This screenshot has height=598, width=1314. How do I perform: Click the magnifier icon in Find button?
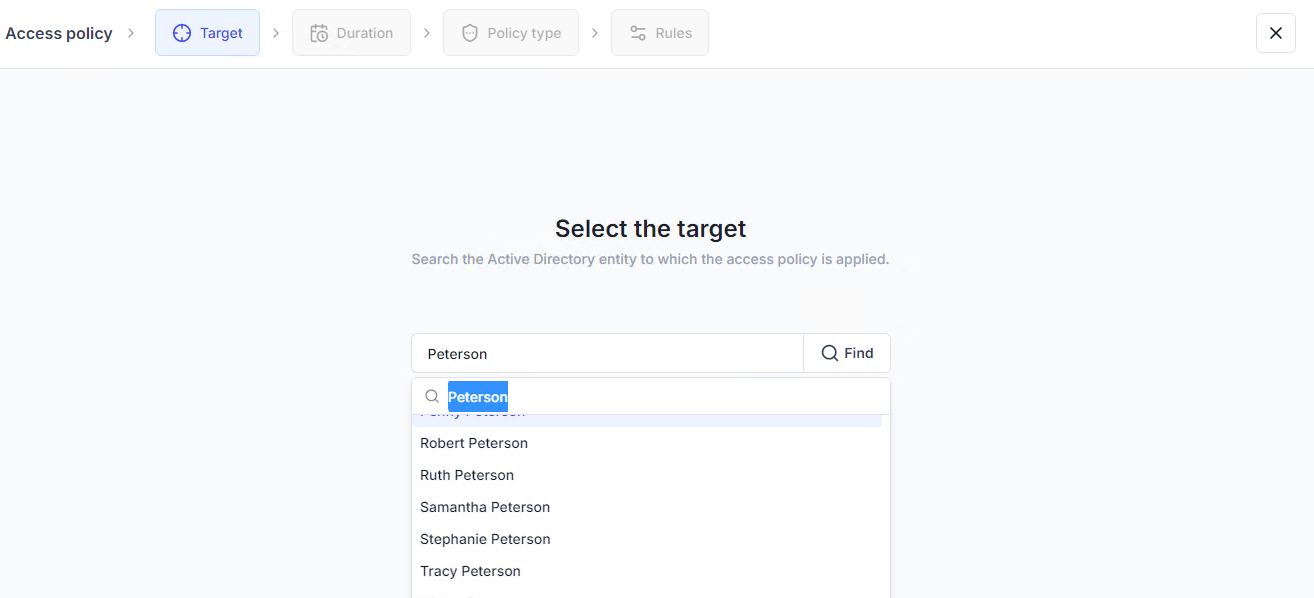pos(830,353)
